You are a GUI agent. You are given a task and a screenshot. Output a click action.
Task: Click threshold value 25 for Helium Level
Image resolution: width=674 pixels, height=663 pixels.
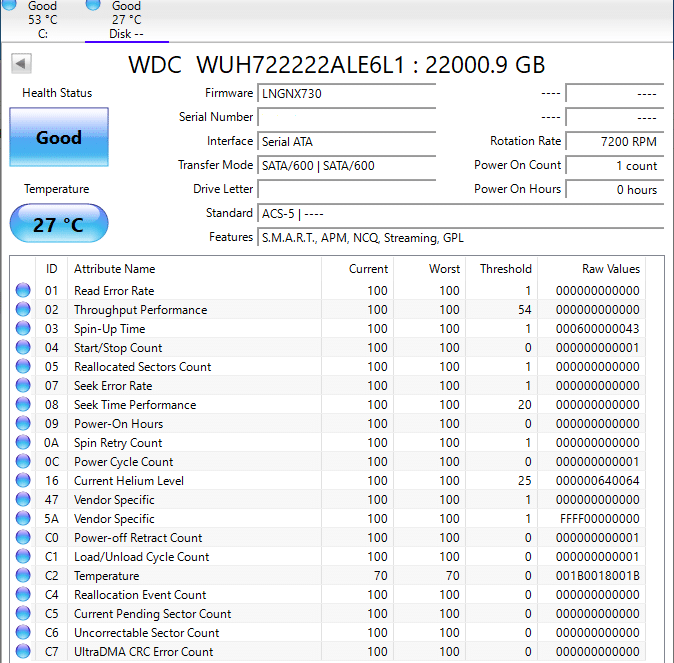tap(525, 481)
